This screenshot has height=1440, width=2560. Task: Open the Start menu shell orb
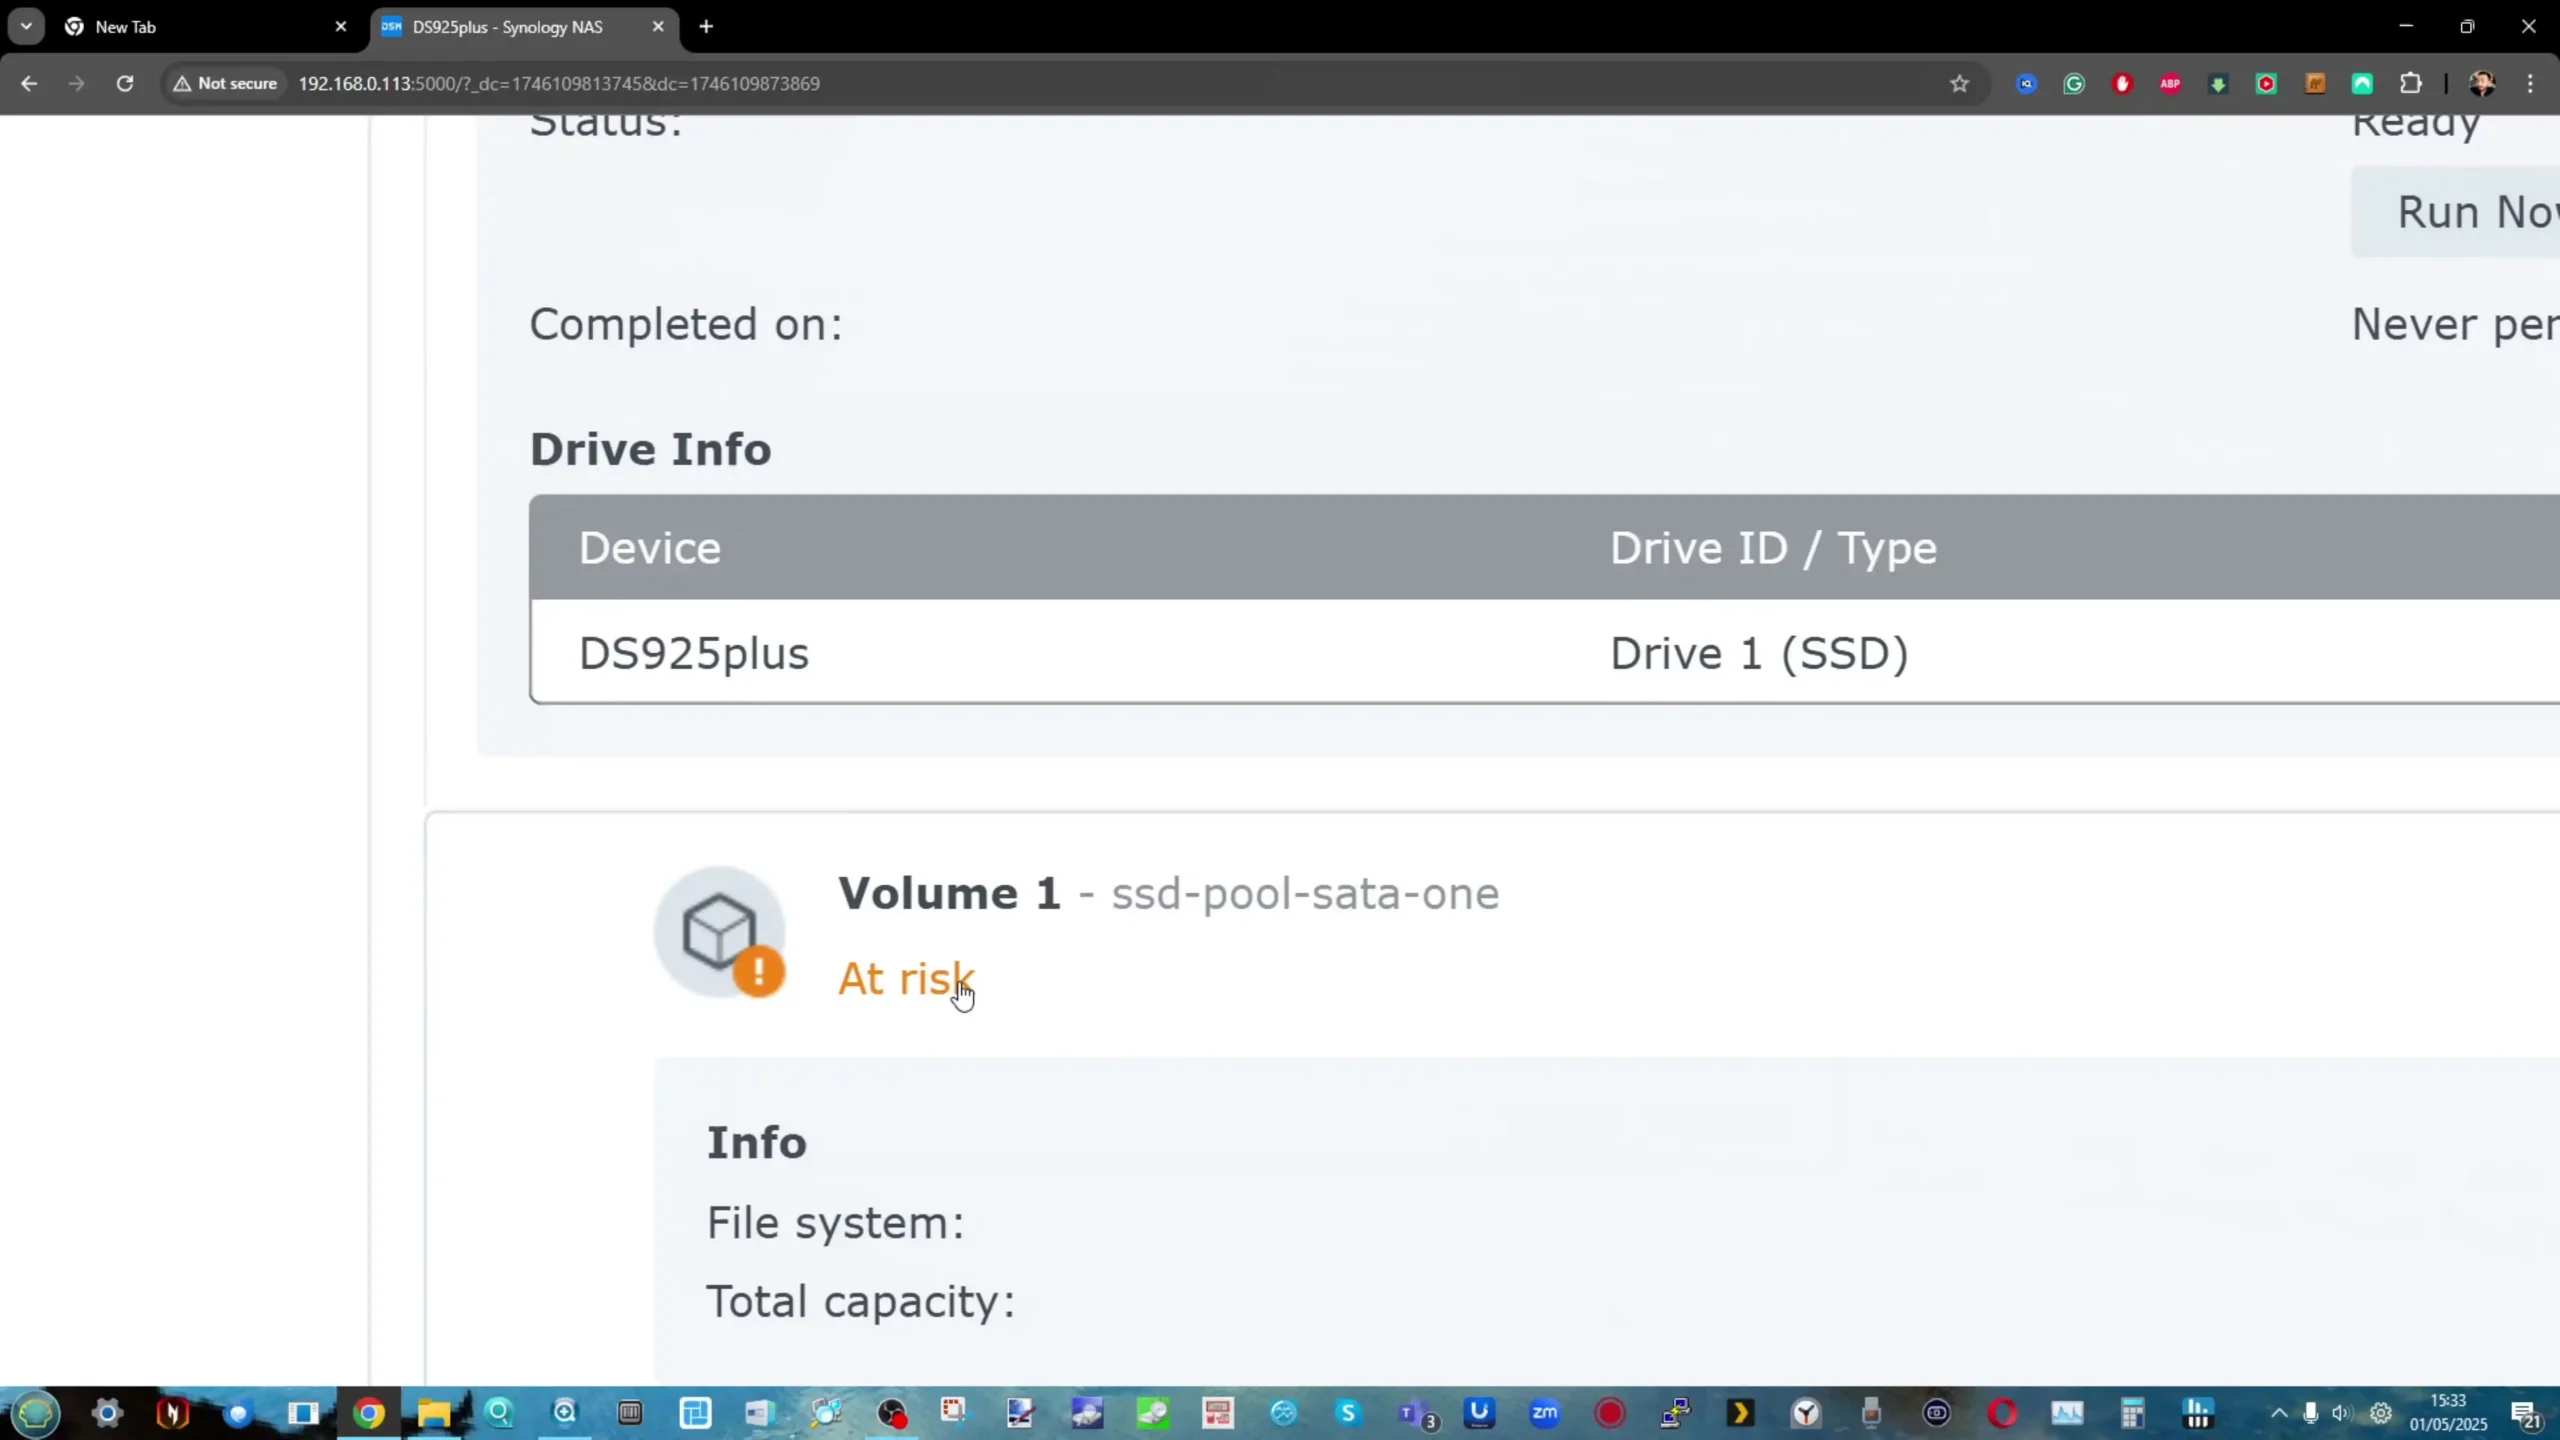36,1413
